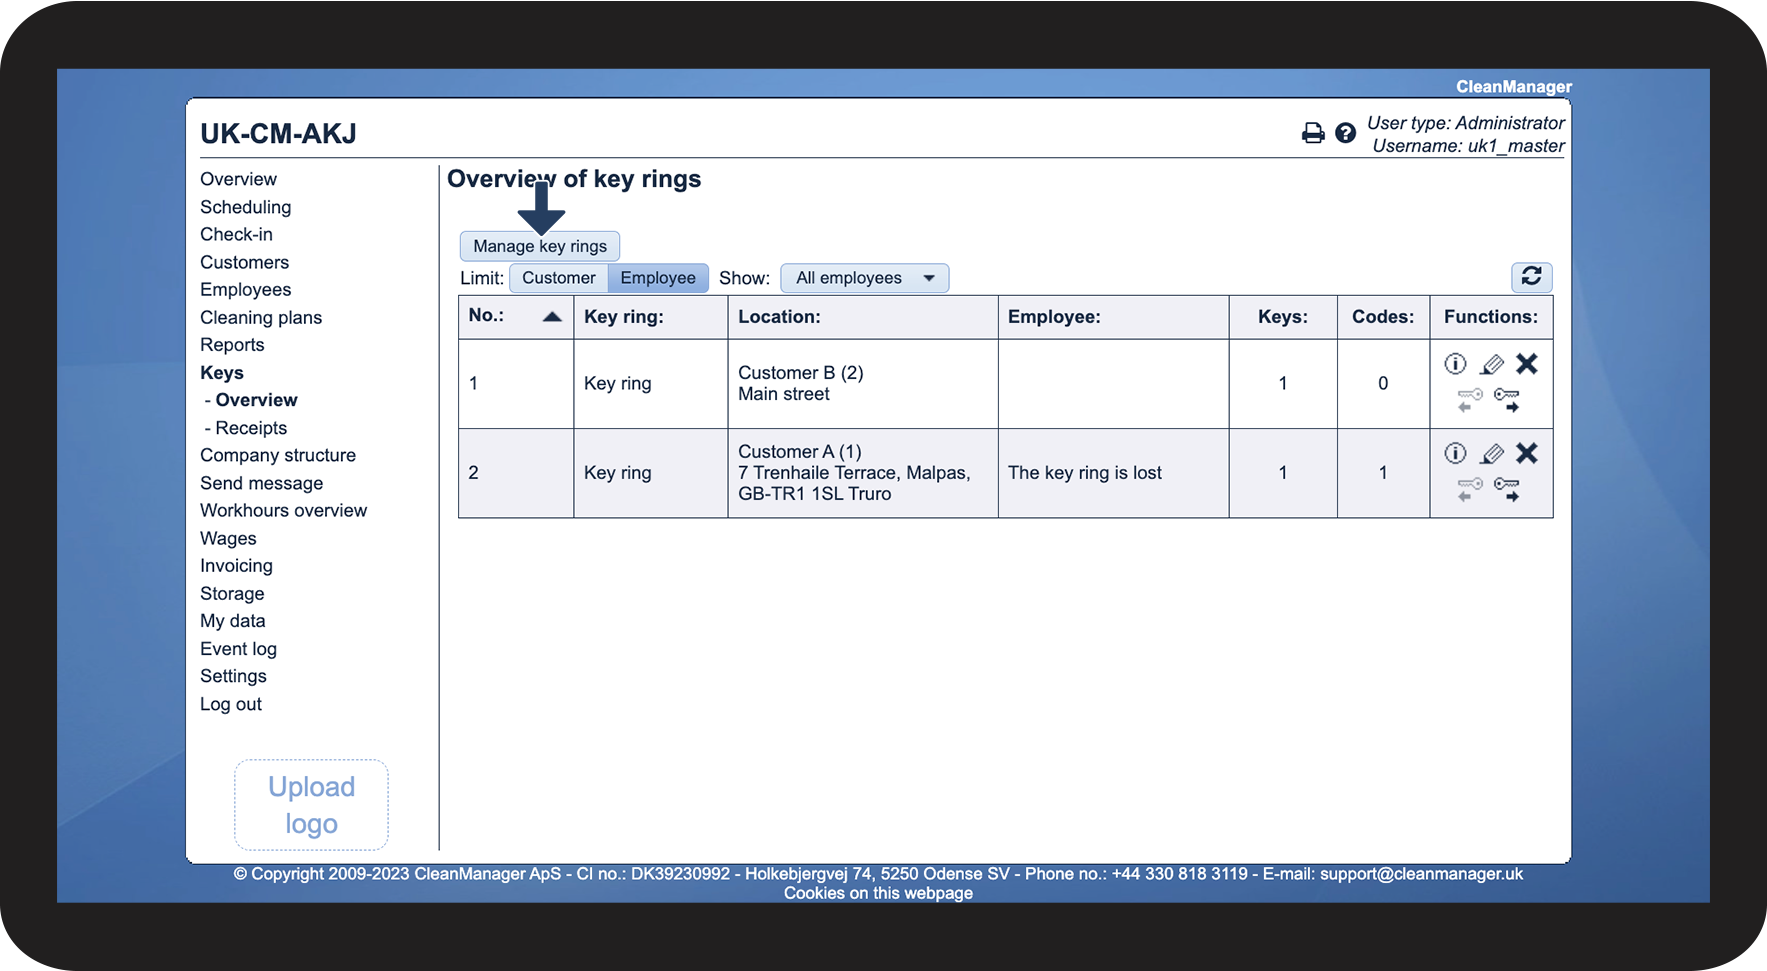Edit key ring 1 with pencil icon
This screenshot has height=971, width=1767.
pos(1491,364)
